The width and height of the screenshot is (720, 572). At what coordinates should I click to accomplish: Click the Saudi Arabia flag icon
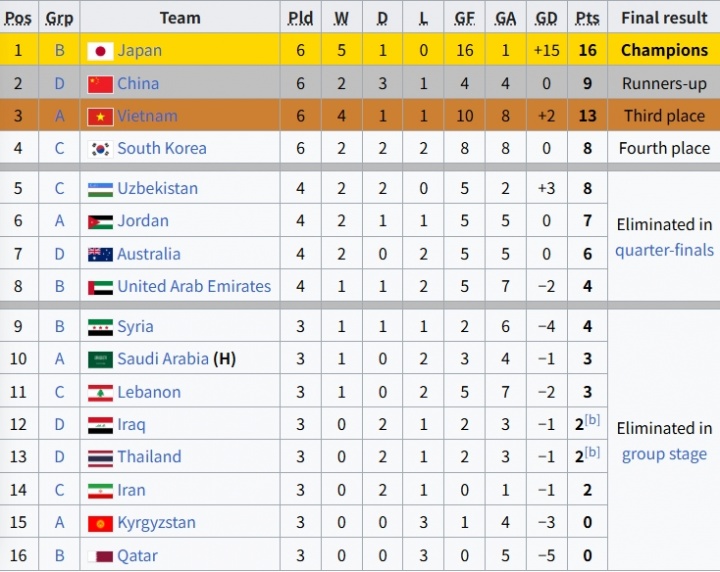click(100, 359)
